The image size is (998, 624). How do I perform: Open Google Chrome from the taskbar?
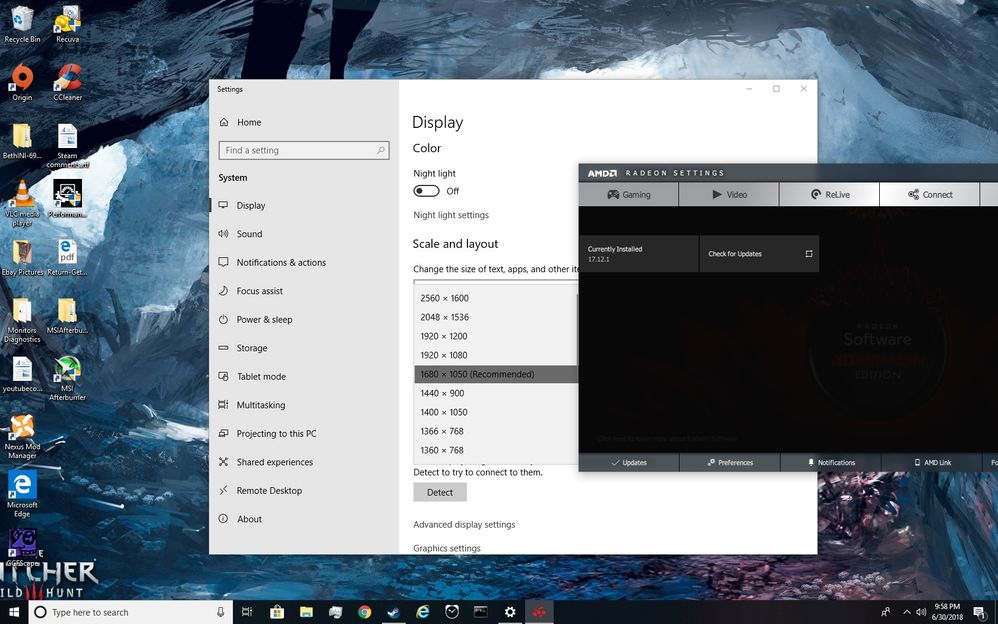[365, 612]
